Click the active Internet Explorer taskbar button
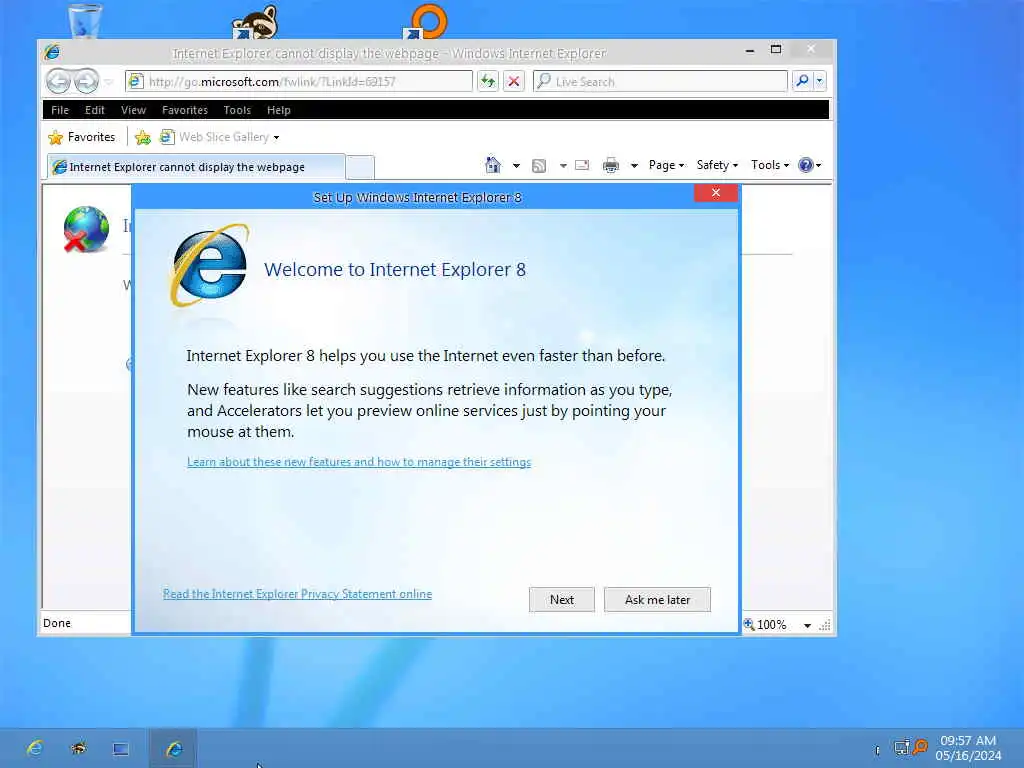The height and width of the screenshot is (768, 1024). (x=173, y=748)
